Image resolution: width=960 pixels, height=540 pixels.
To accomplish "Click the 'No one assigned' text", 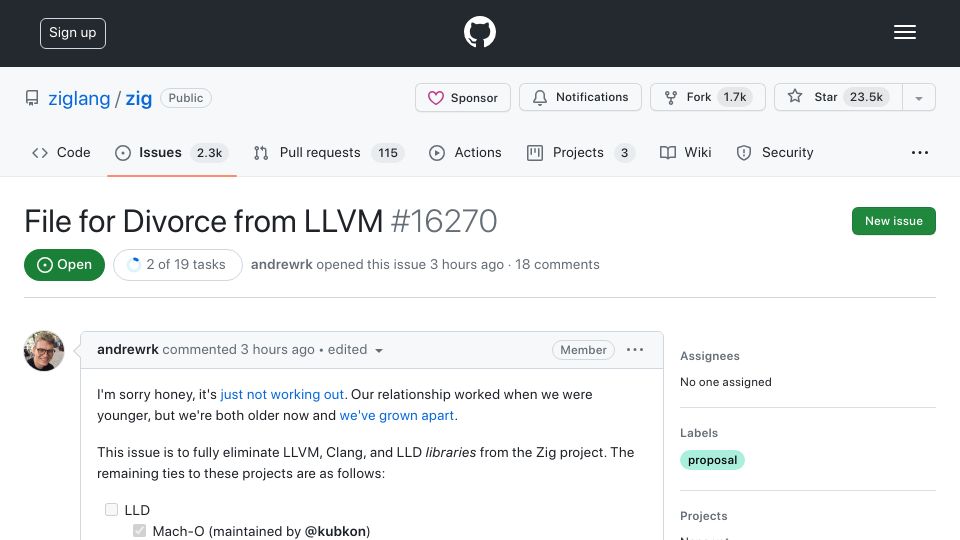I will point(726,382).
